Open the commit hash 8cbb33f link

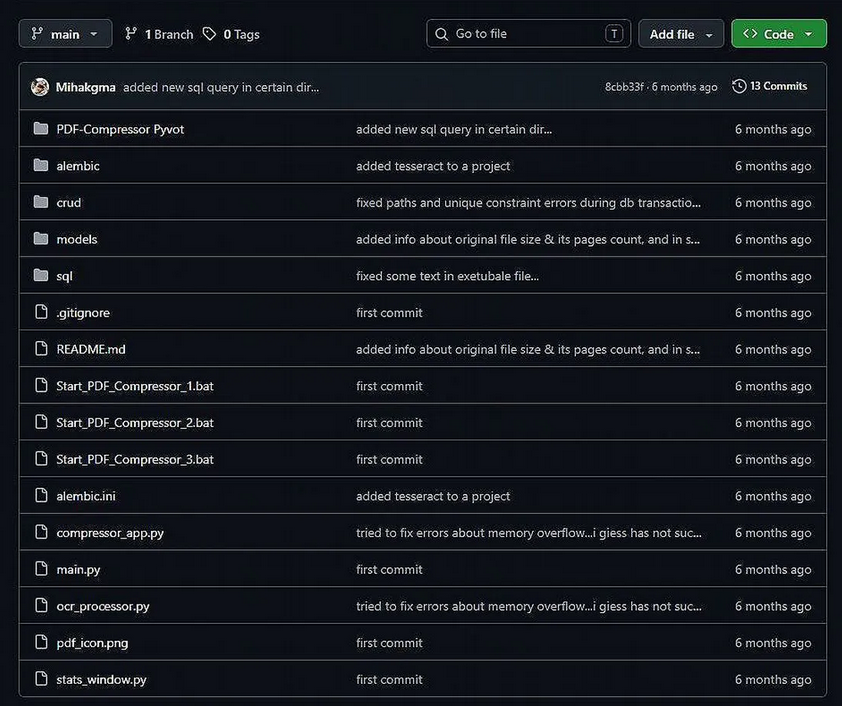(624, 87)
